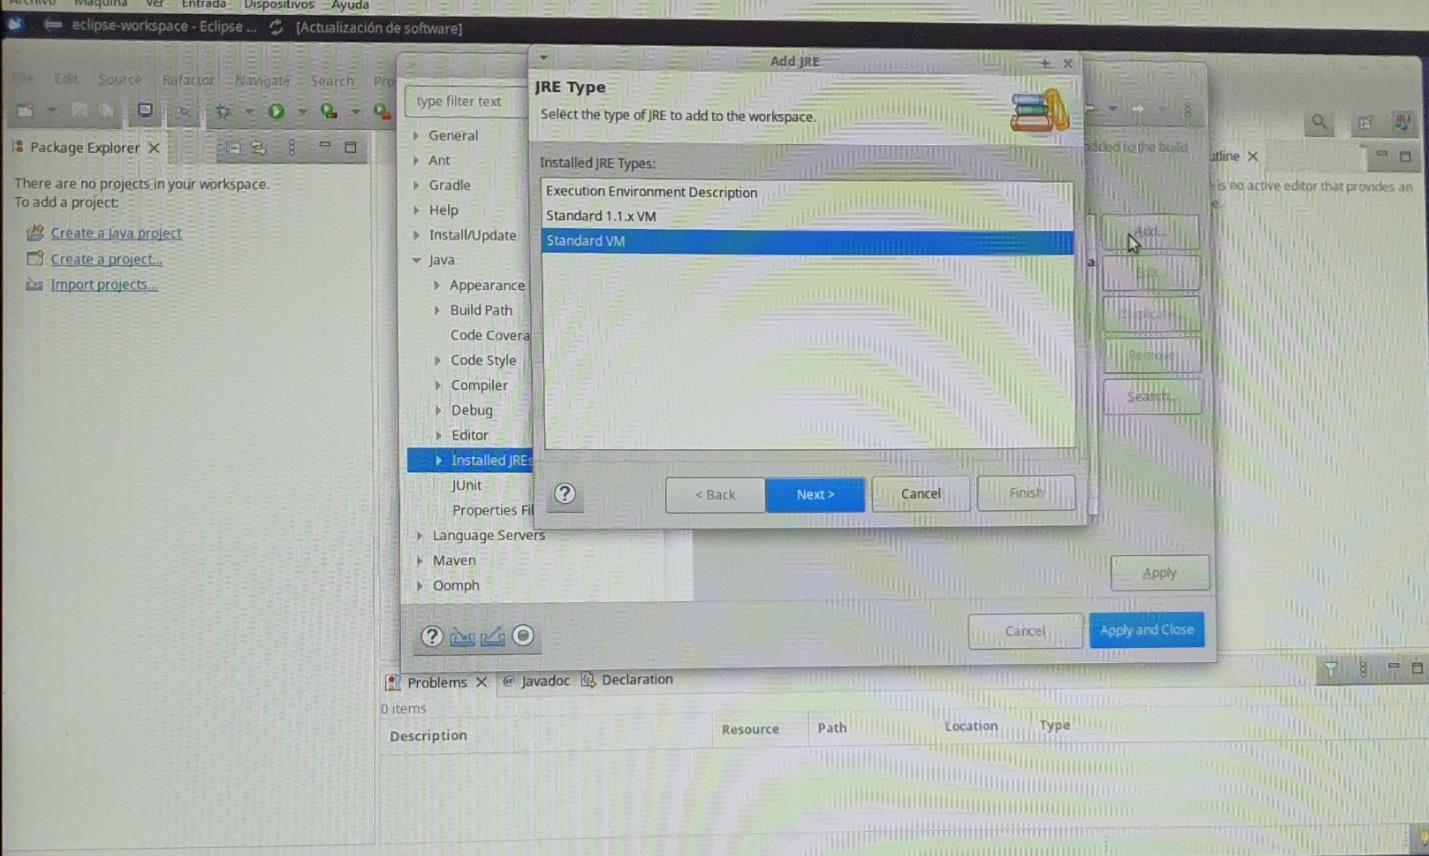
Task: Open the New file dropdown arrow
Action: [51, 111]
